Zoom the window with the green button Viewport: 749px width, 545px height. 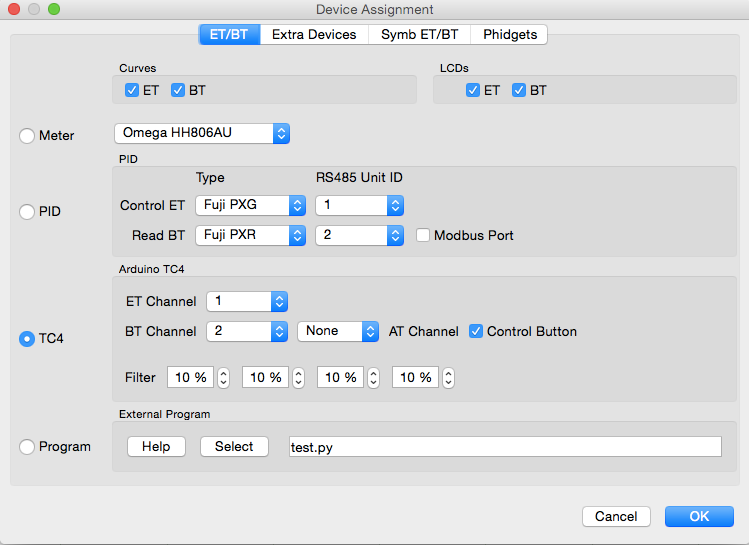(54, 9)
